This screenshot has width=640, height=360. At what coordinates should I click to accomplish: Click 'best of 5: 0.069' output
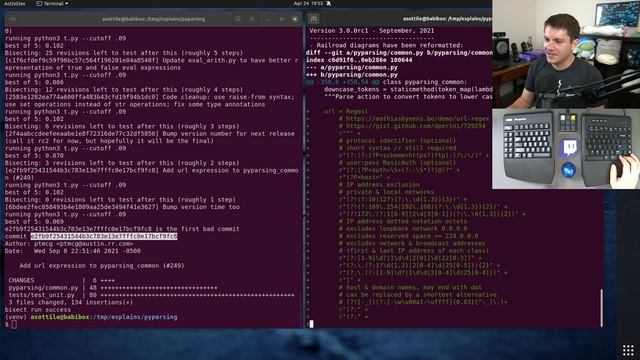pos(34,222)
